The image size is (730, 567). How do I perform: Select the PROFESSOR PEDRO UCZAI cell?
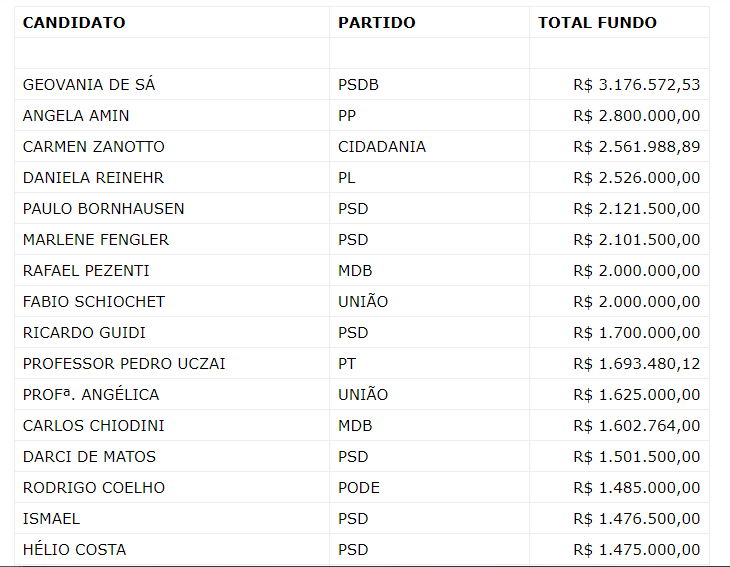[124, 364]
